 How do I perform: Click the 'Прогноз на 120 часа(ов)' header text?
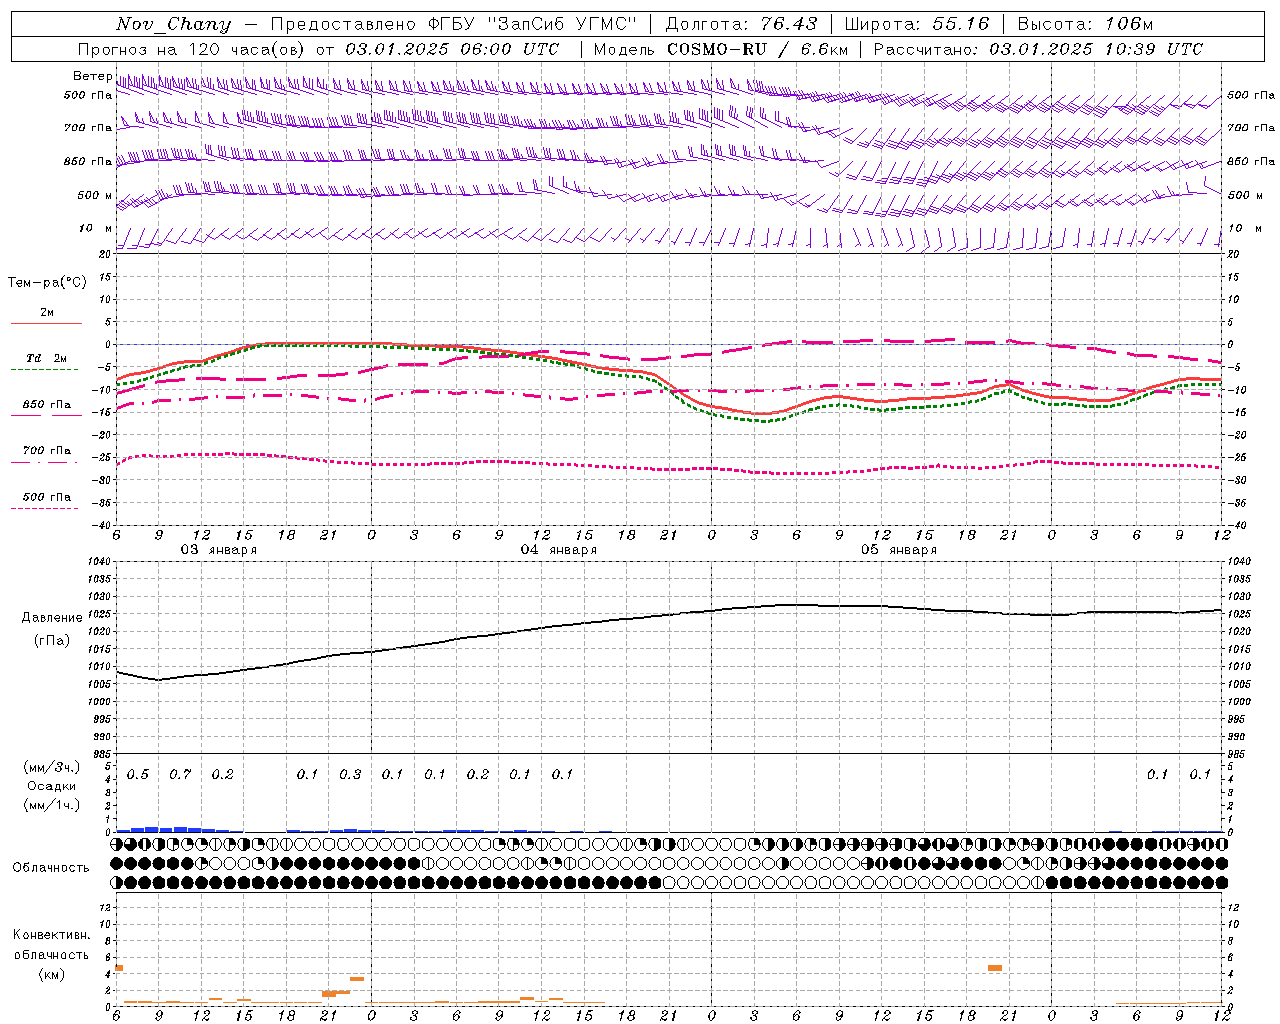coord(192,49)
